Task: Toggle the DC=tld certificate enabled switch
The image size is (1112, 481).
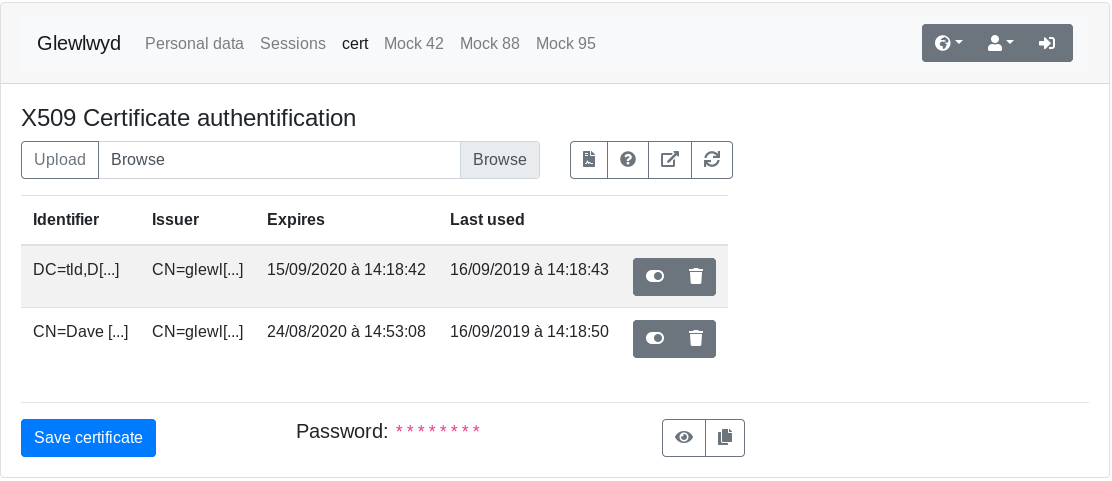Action: [655, 277]
